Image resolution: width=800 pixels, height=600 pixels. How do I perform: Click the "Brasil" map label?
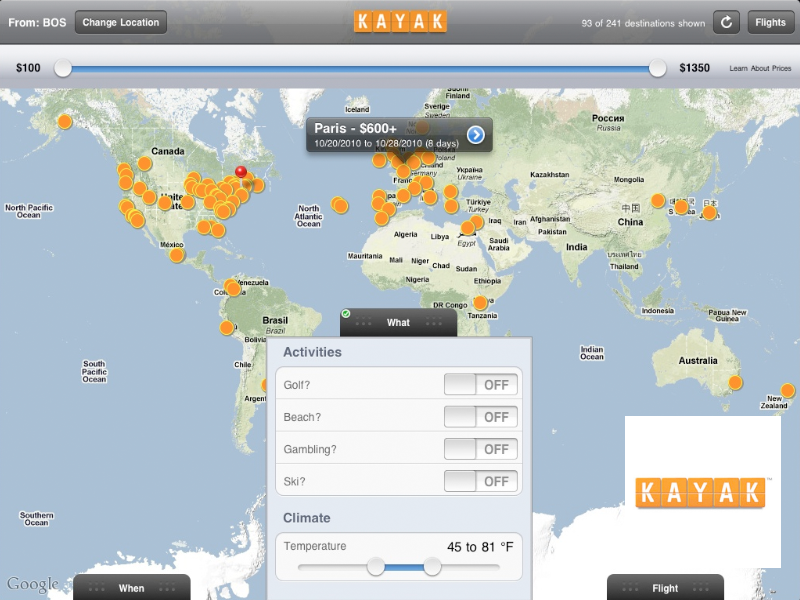pos(275,320)
